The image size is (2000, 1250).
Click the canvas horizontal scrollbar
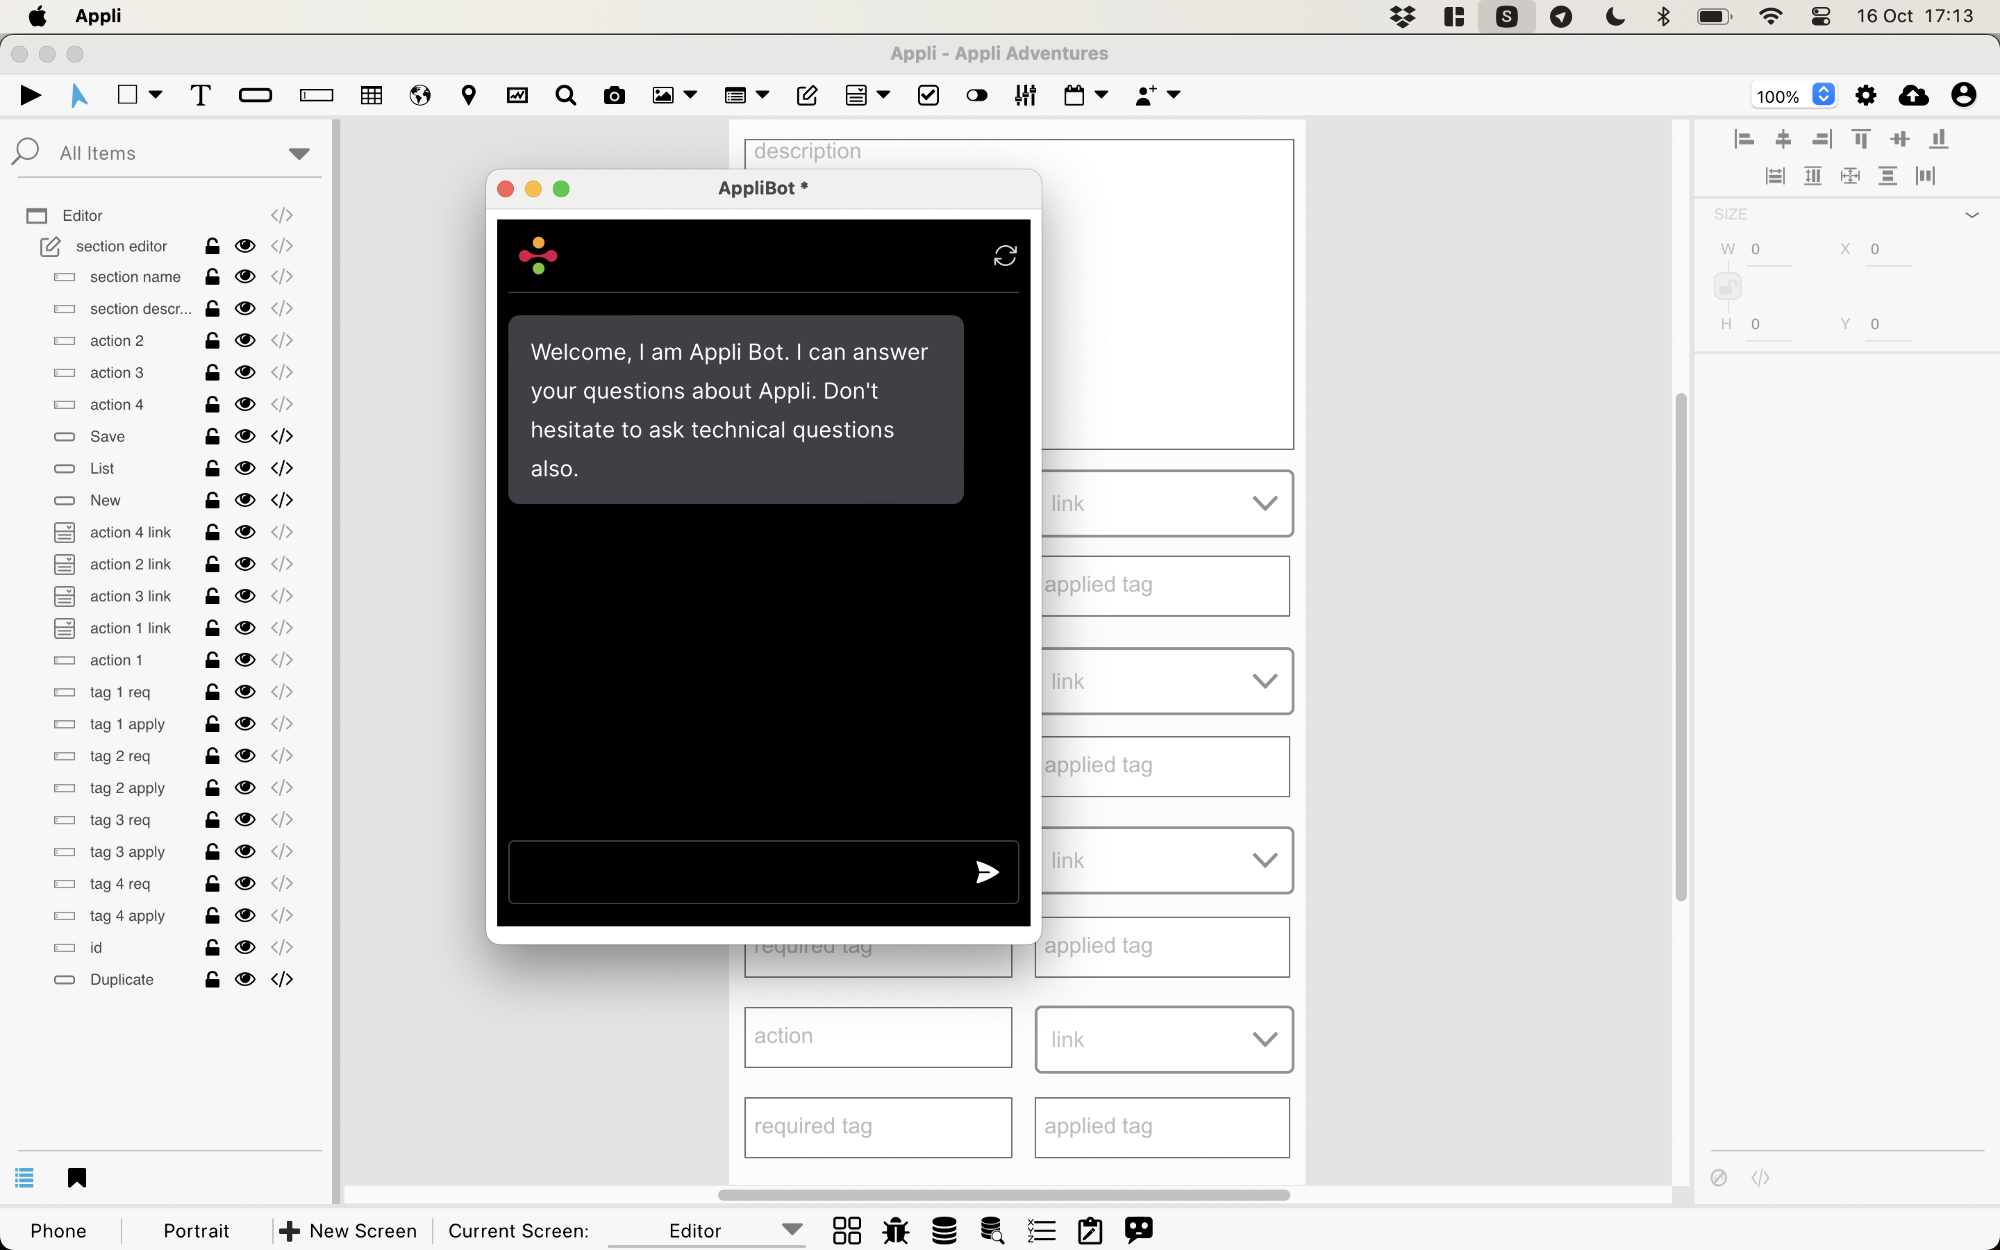(1004, 1194)
